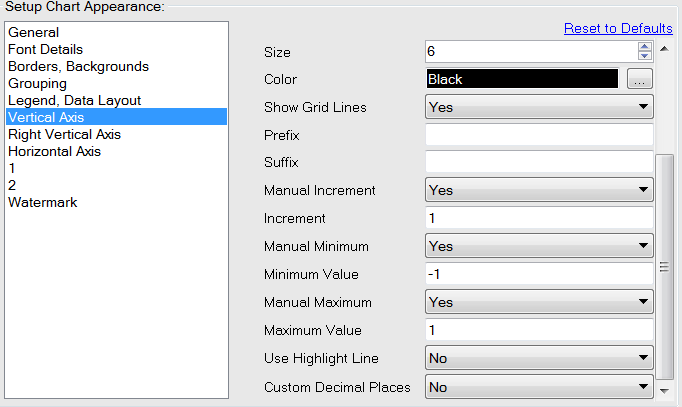Choose Horizontal Axis from the list
The image size is (682, 407).
point(54,151)
